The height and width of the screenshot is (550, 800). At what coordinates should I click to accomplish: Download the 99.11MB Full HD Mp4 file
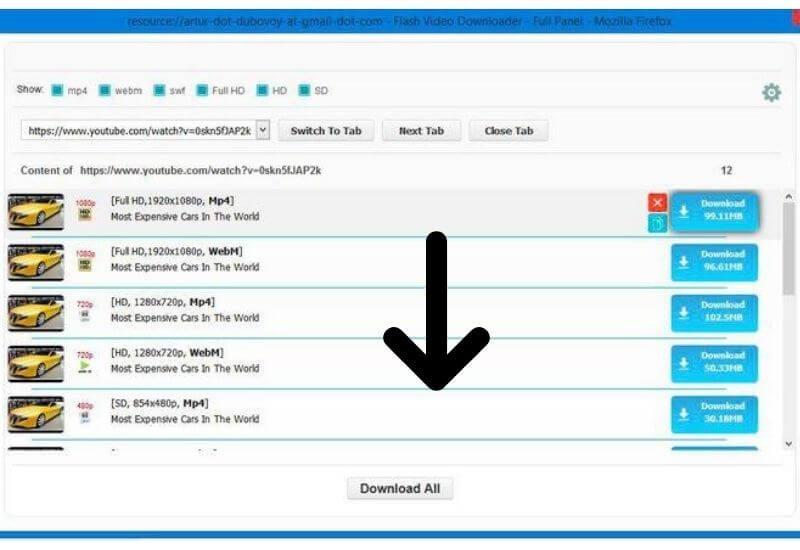point(713,210)
